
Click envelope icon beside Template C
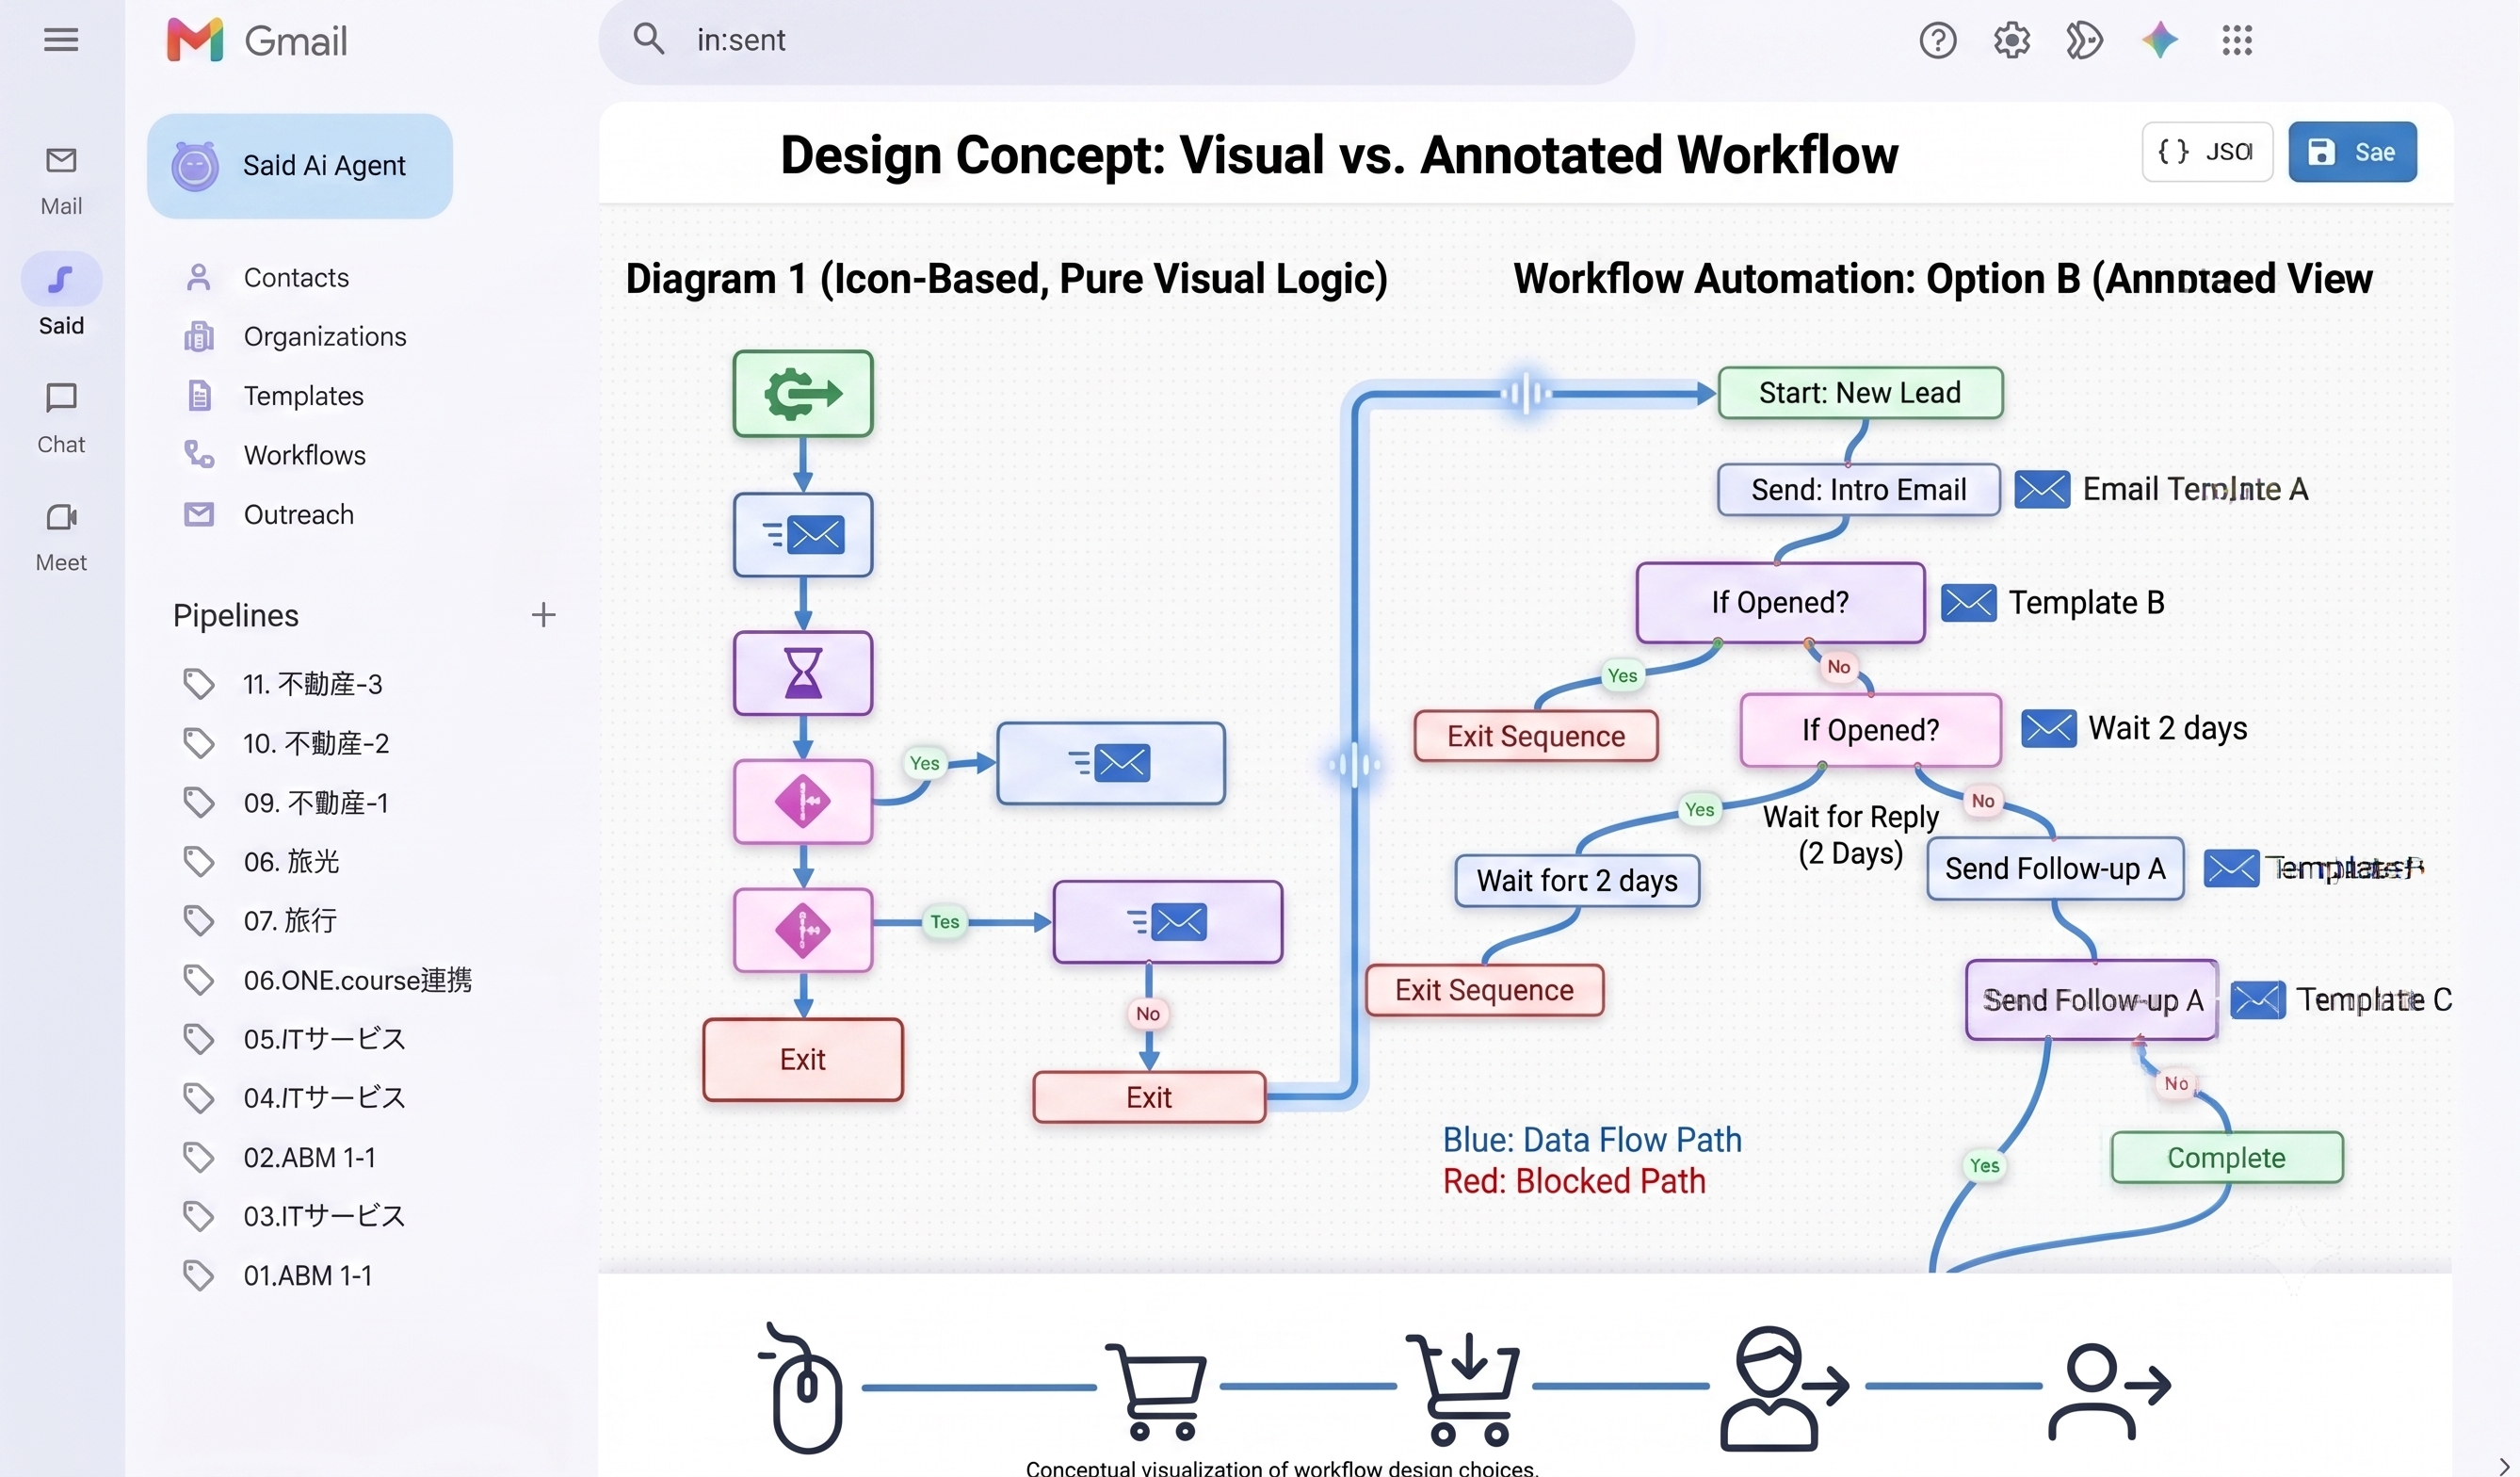point(2258,999)
